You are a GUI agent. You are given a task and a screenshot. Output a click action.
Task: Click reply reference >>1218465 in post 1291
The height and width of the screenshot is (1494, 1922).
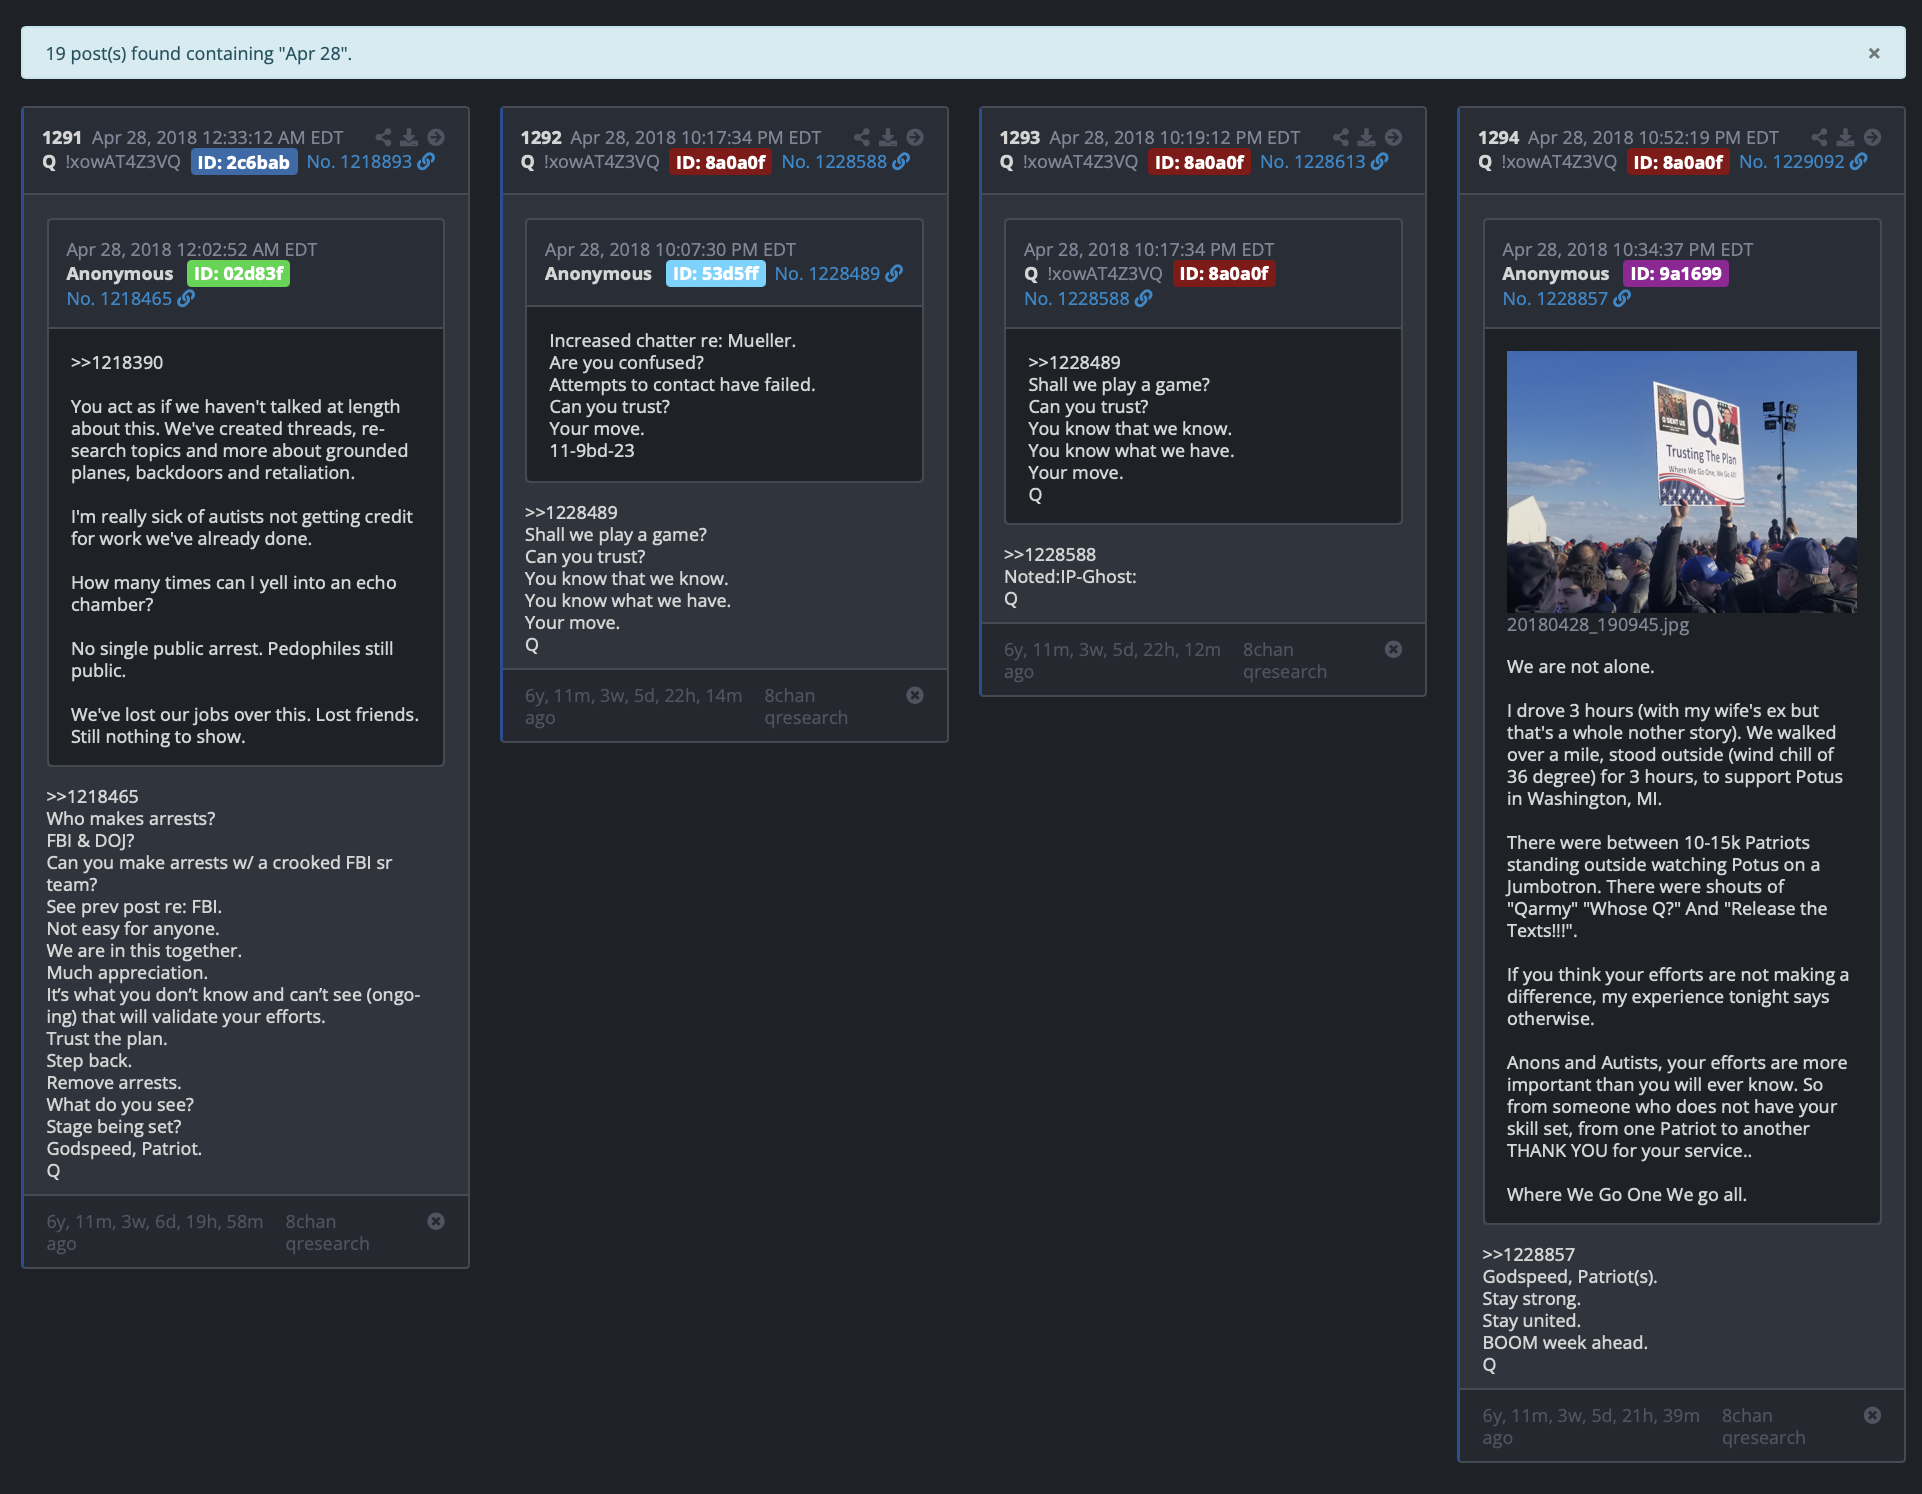pos(92,797)
